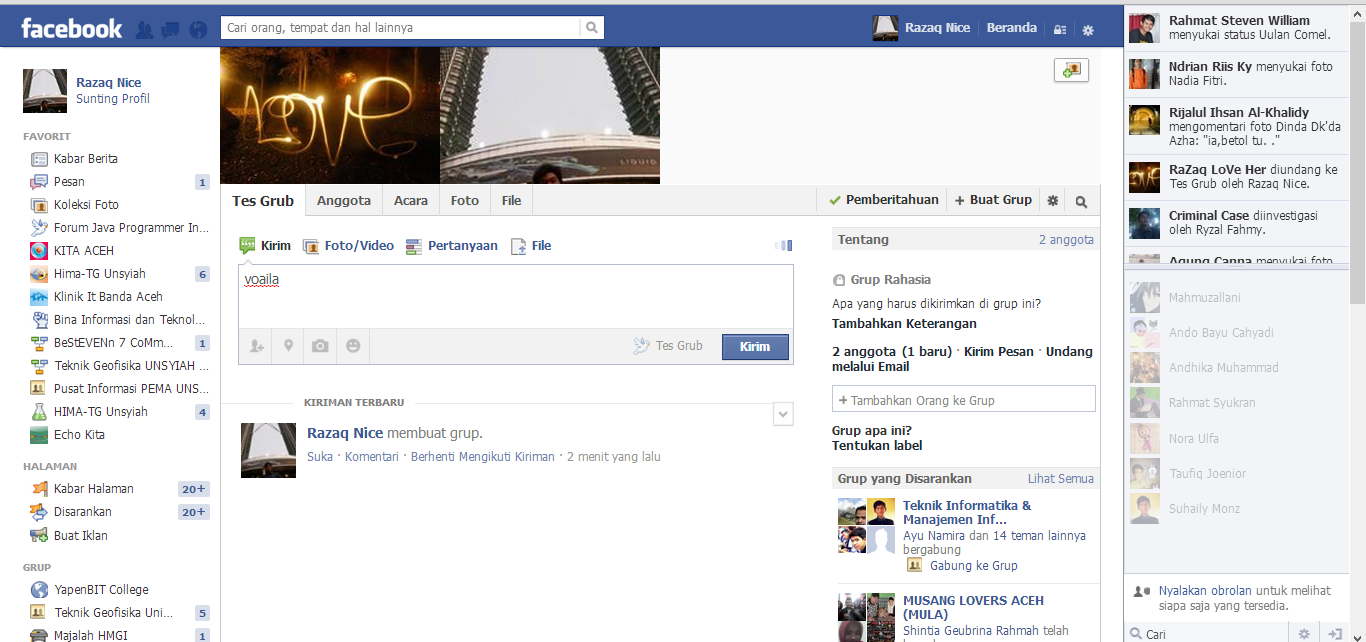Click the top search input field
1366x642 pixels.
pyautogui.click(x=400, y=28)
